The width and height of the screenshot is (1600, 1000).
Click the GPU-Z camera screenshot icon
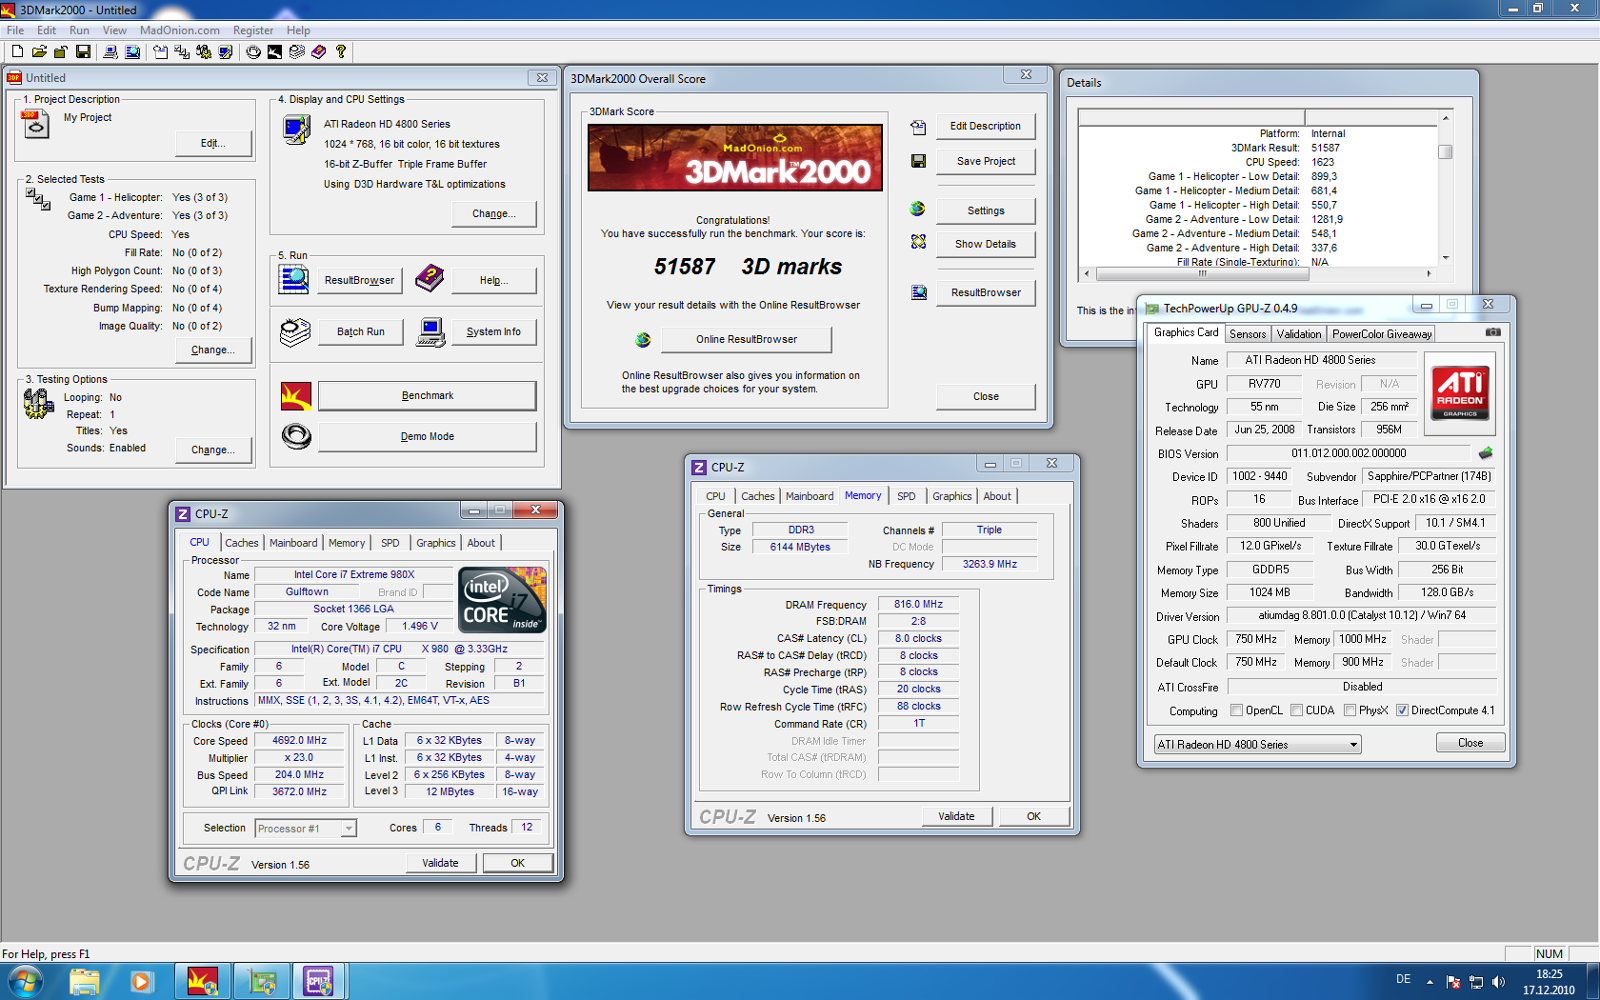tap(1493, 332)
